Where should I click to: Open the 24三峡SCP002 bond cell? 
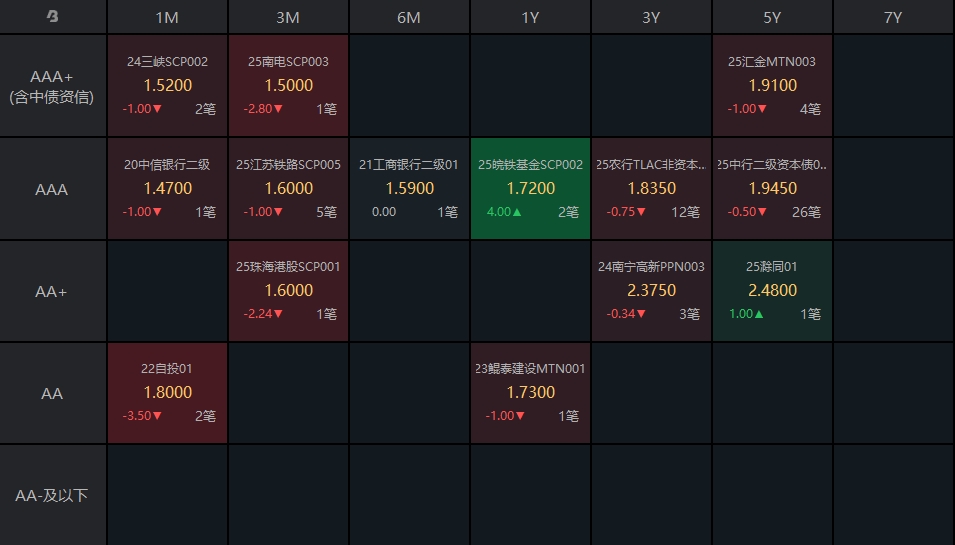[x=168, y=86]
